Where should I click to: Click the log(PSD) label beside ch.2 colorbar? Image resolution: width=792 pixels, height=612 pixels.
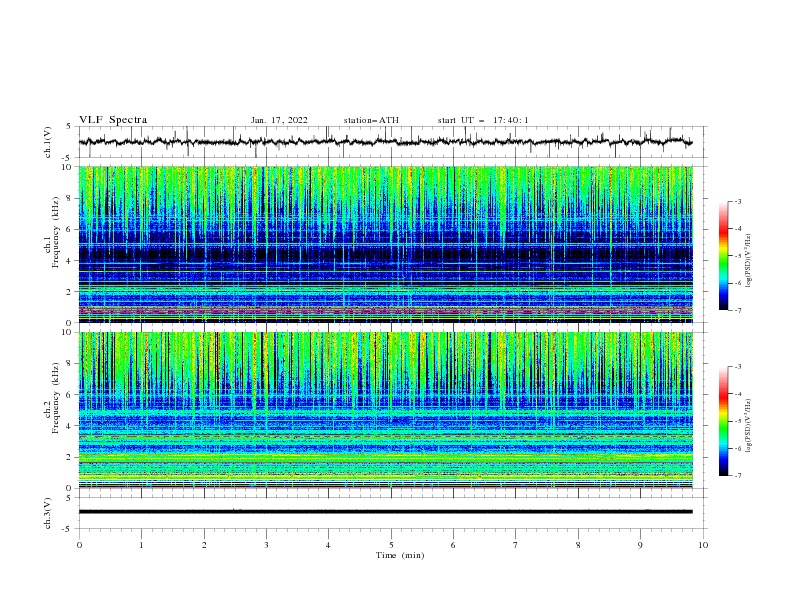749,426
